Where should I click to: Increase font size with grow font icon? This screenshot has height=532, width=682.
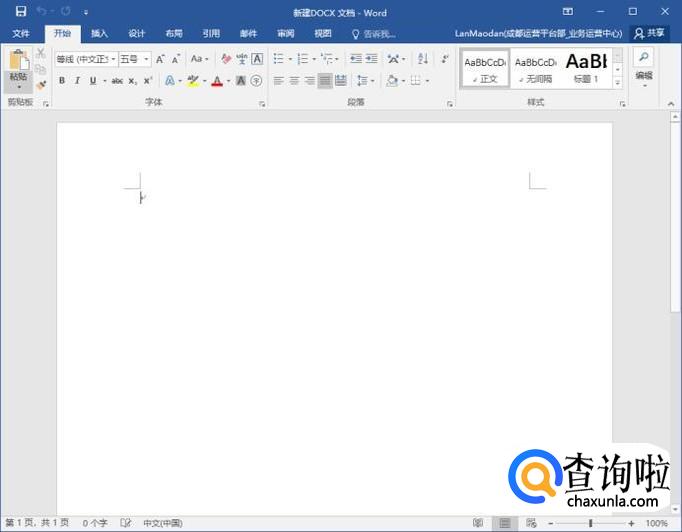[x=160, y=59]
